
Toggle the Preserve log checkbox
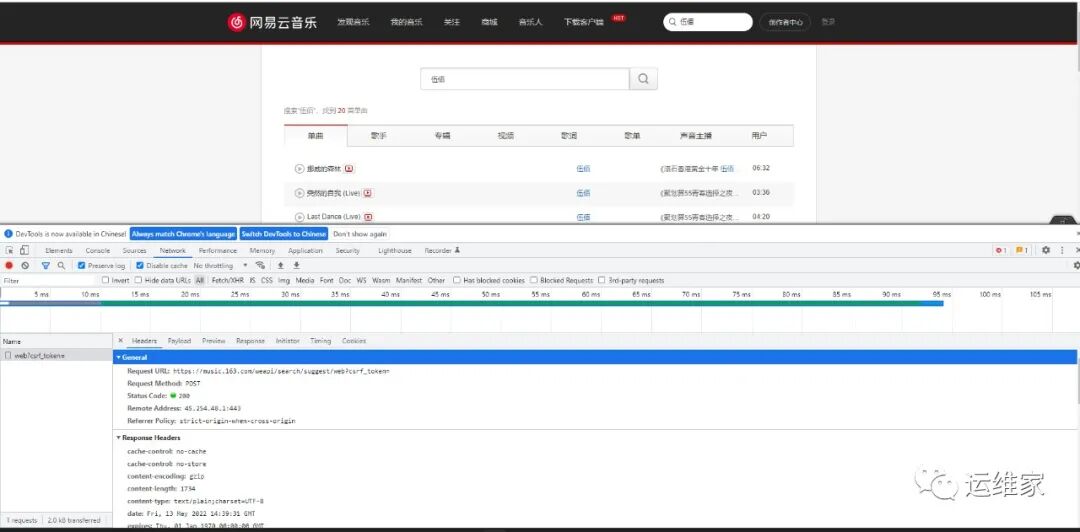[81, 265]
